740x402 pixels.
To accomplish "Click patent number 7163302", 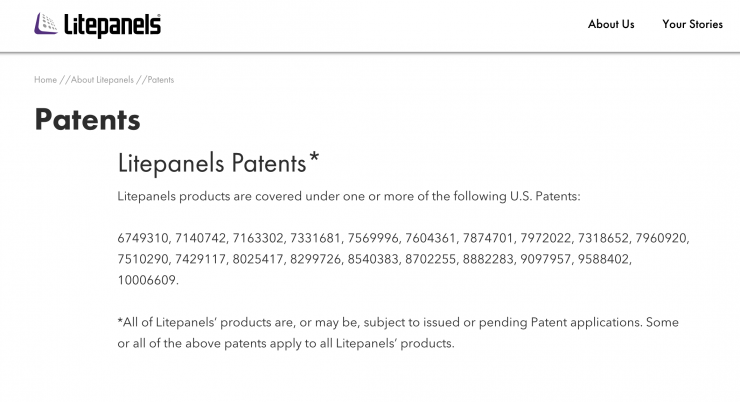I will pos(258,238).
